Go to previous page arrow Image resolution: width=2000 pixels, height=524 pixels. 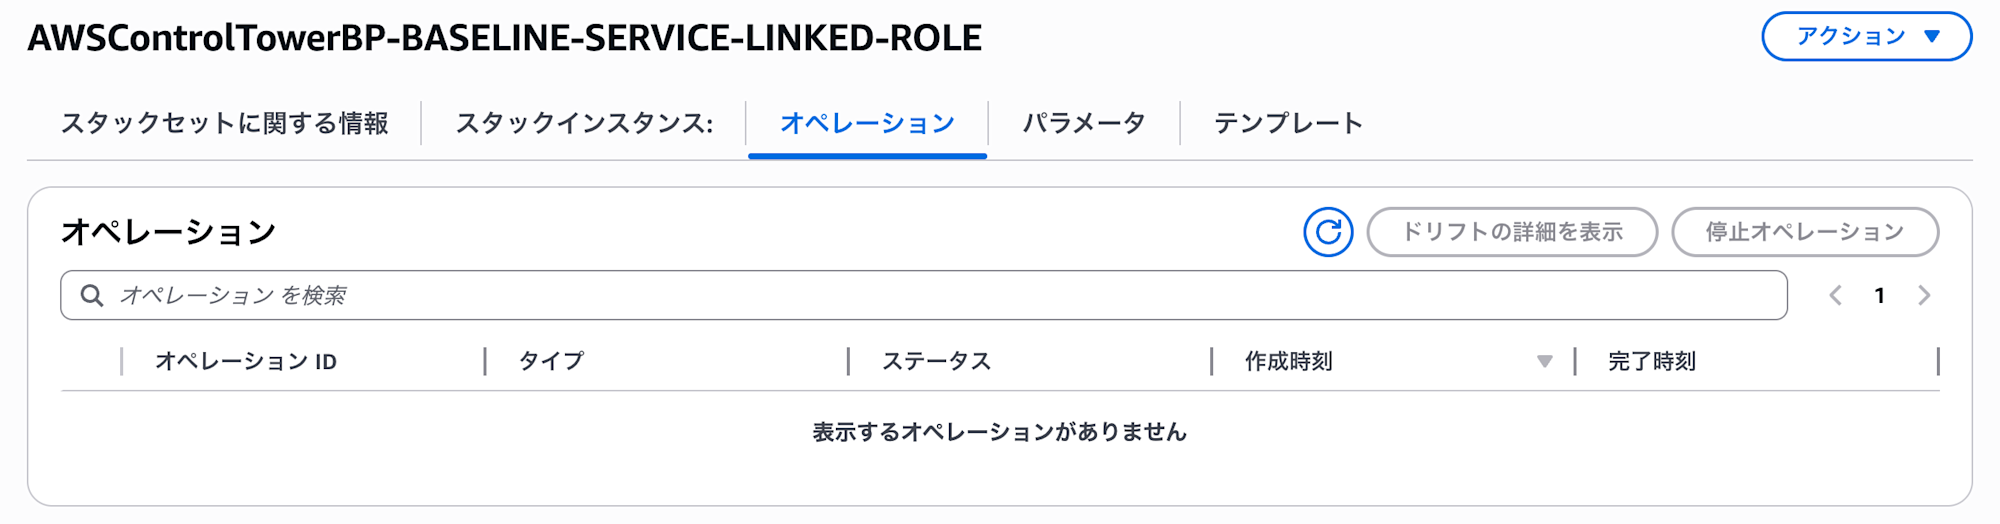[x=1836, y=296]
